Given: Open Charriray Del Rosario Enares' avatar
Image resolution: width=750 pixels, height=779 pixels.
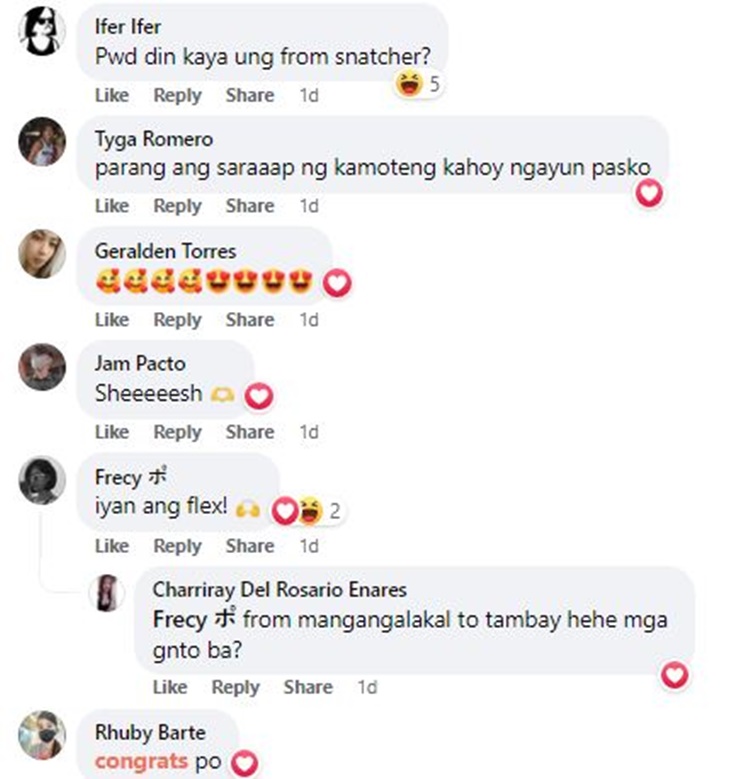Looking at the screenshot, I should [x=107, y=593].
